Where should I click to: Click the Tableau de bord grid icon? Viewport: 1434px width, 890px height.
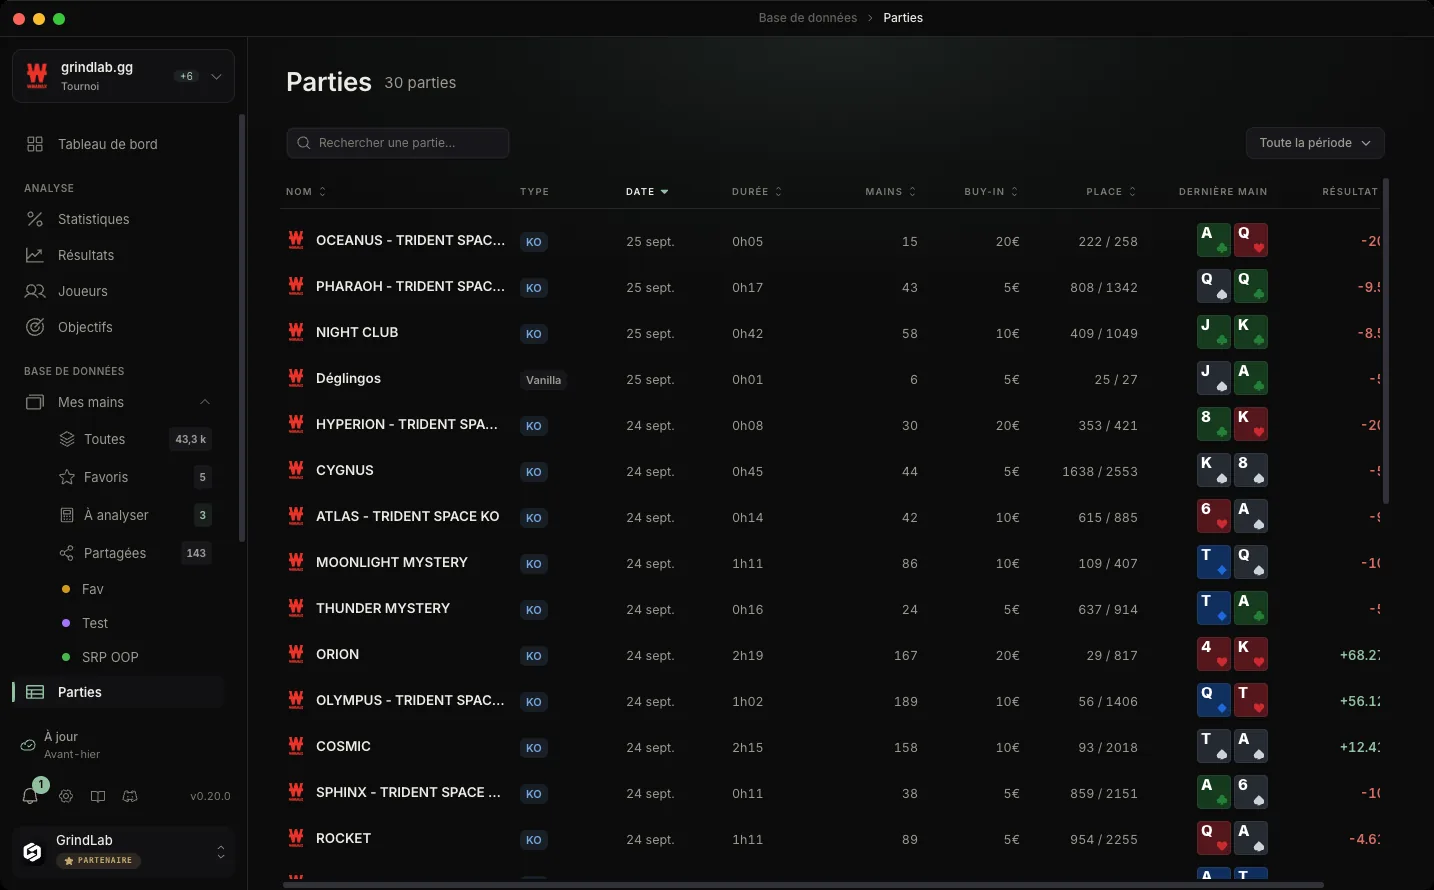pyautogui.click(x=35, y=144)
